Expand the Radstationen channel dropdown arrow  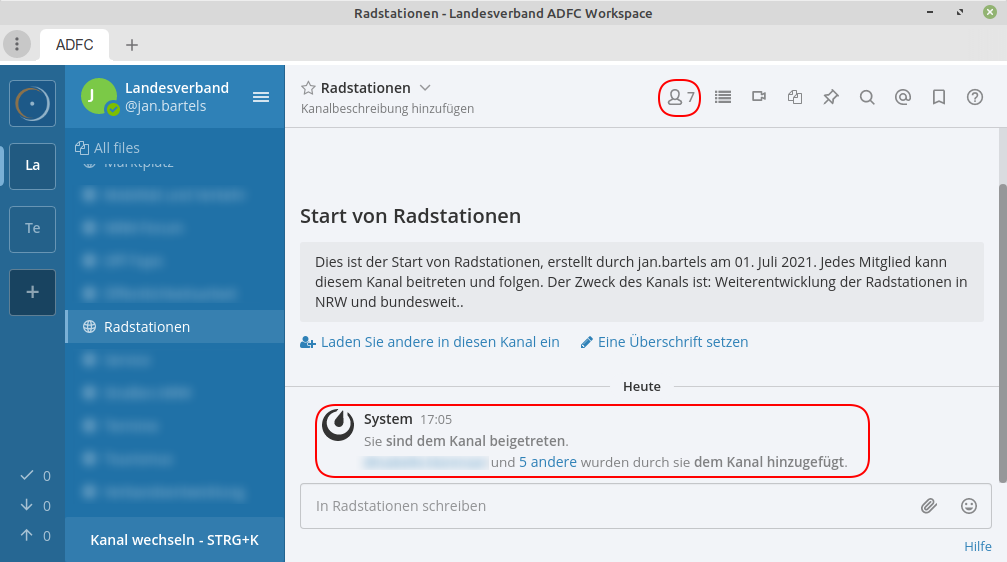coord(425,88)
